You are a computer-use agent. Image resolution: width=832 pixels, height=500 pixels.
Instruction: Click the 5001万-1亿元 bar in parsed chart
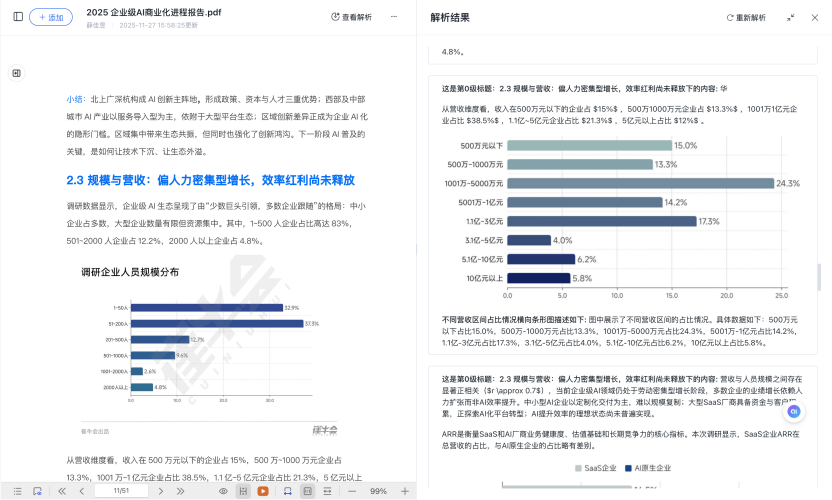coord(585,202)
